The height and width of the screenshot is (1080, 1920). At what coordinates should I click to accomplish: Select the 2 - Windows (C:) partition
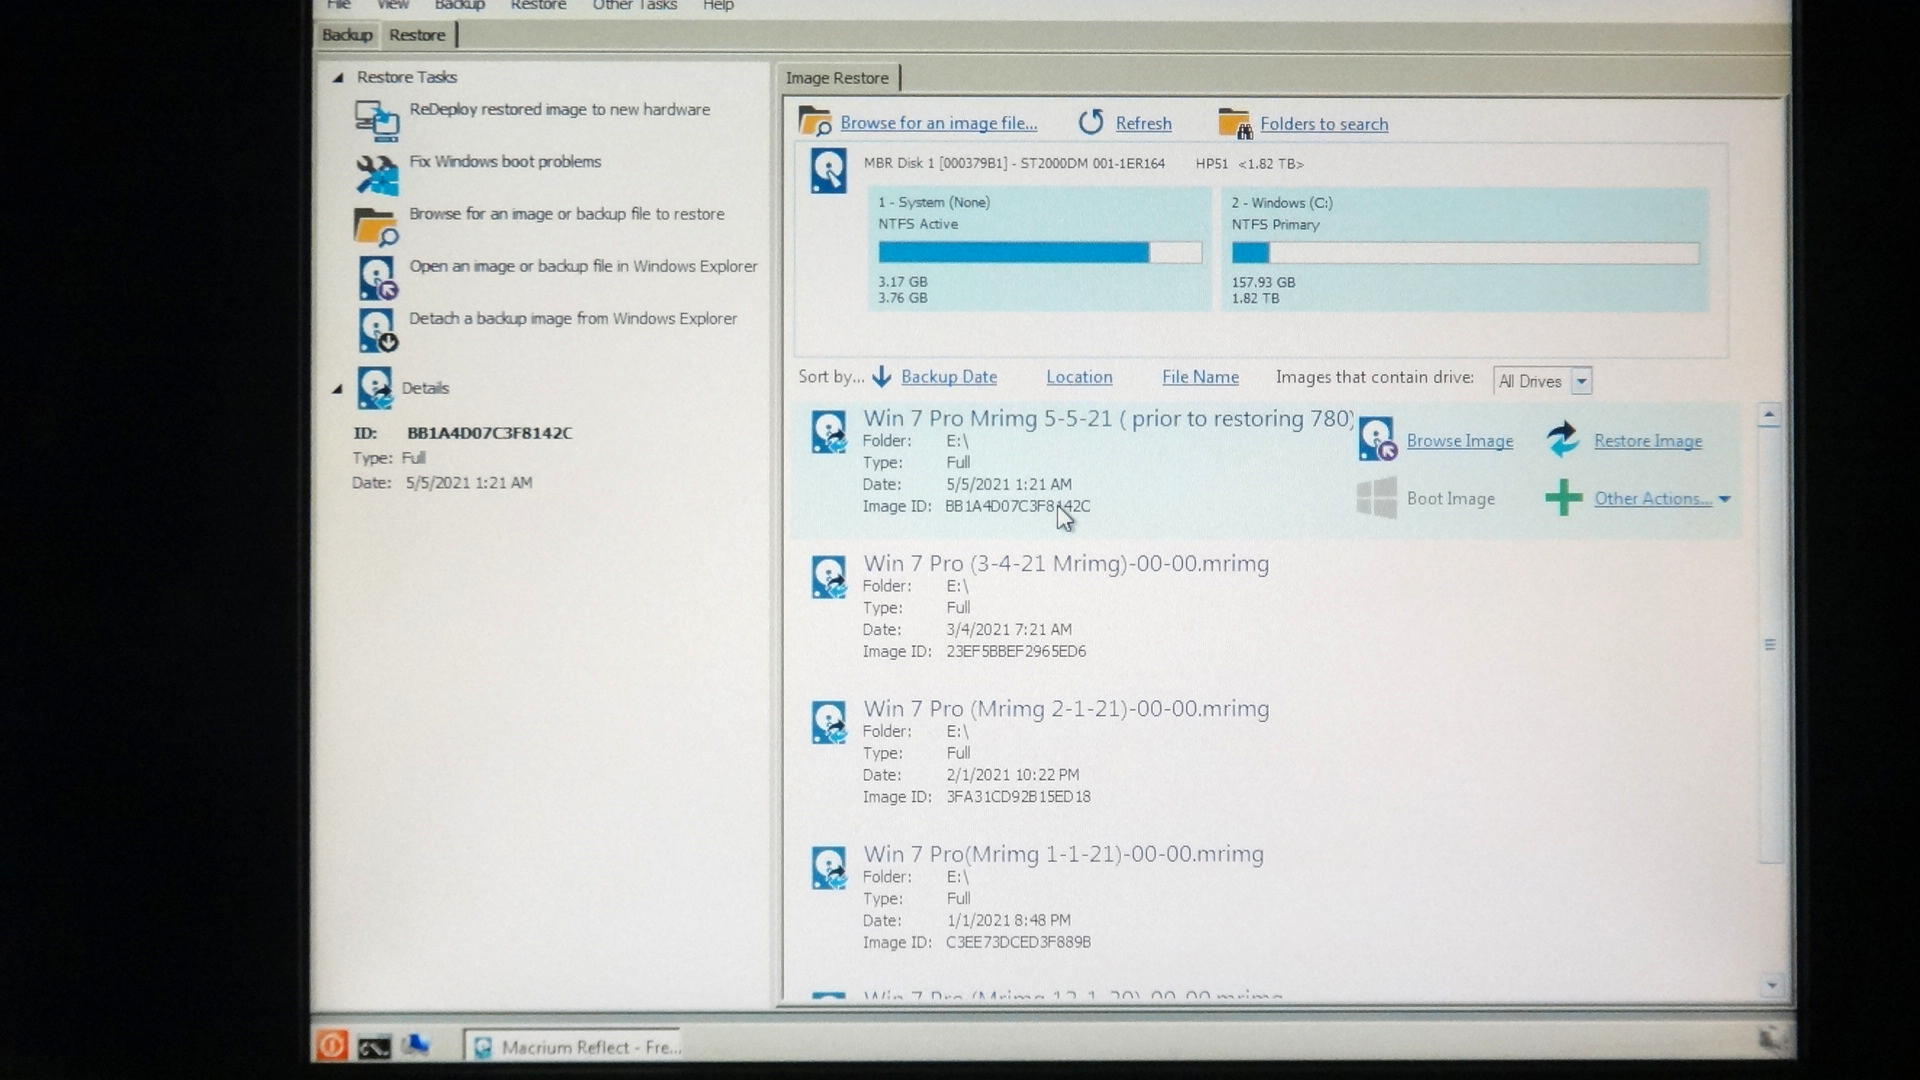click(x=1465, y=249)
